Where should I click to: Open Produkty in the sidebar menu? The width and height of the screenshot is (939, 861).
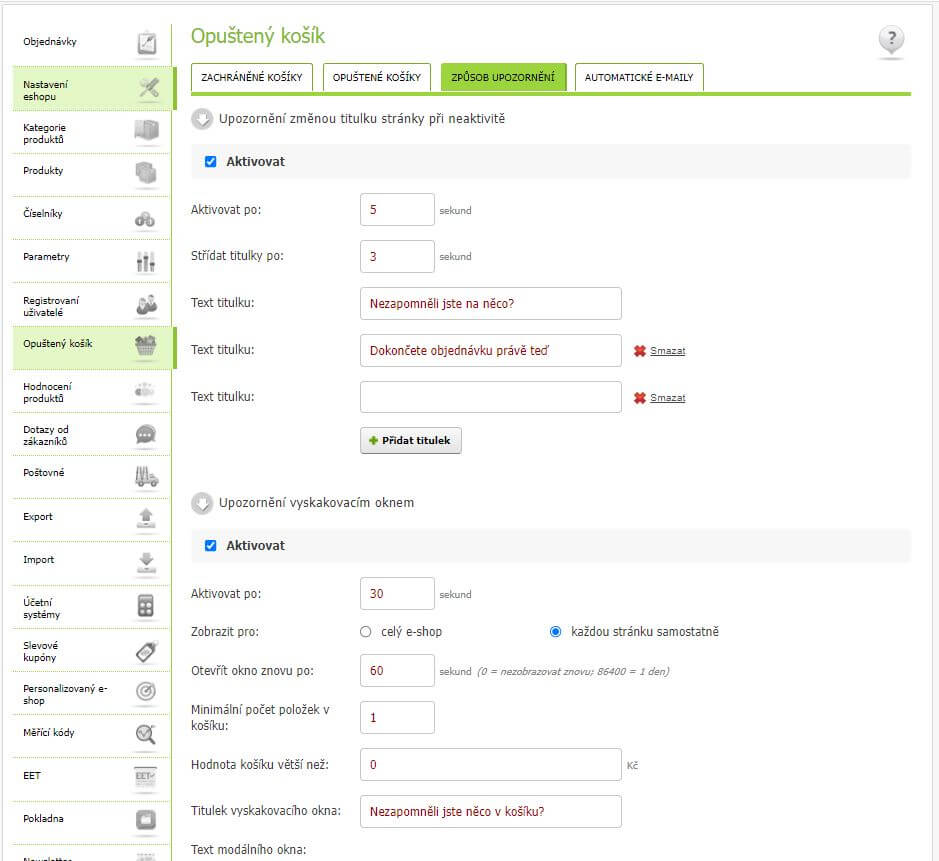tap(43, 171)
